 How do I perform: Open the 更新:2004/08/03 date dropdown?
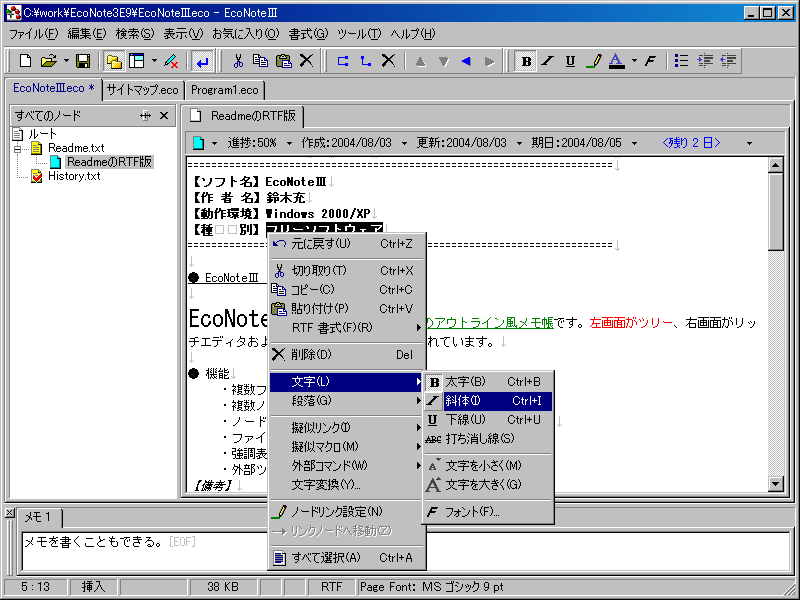519,143
